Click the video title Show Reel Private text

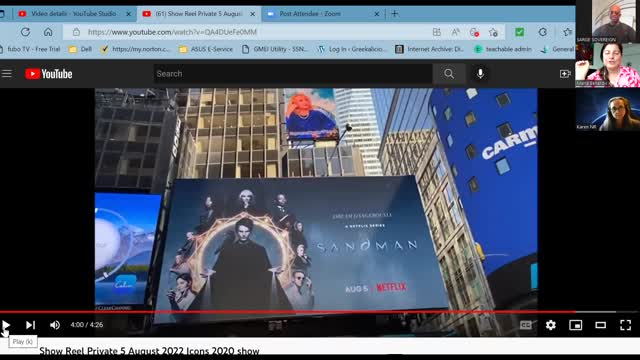tap(149, 350)
